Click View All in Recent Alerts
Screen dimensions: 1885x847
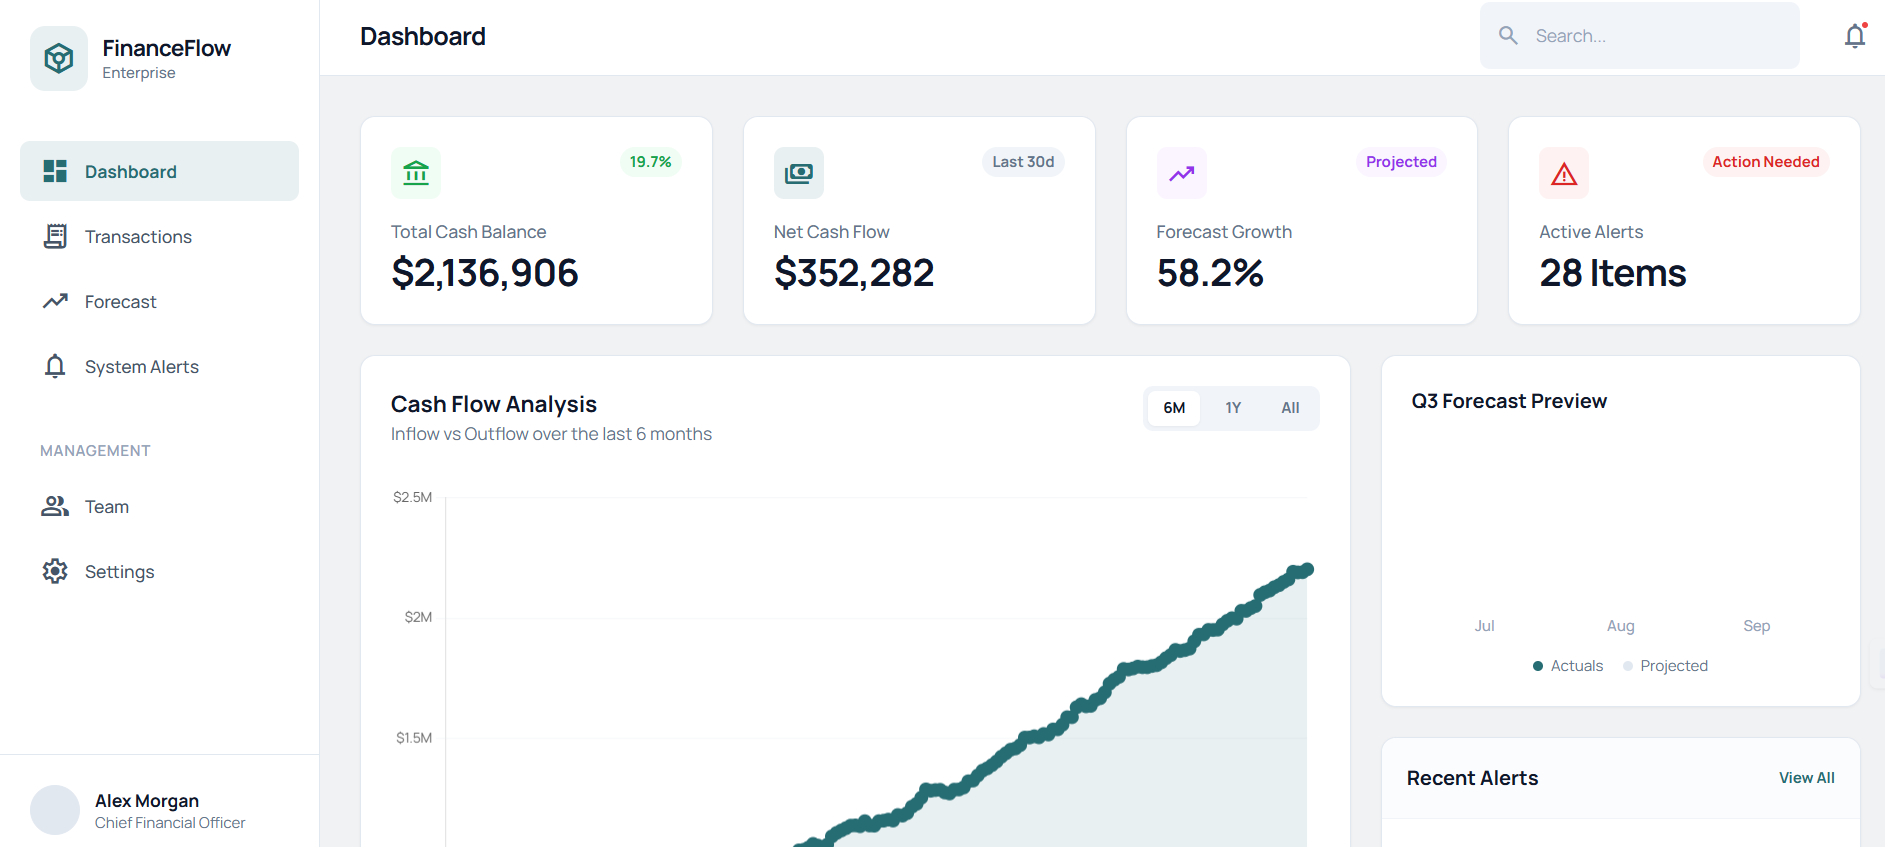(1806, 778)
